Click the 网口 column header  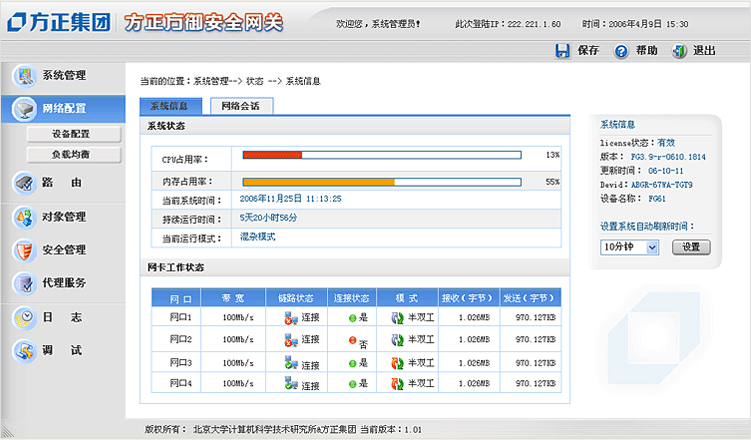point(176,297)
